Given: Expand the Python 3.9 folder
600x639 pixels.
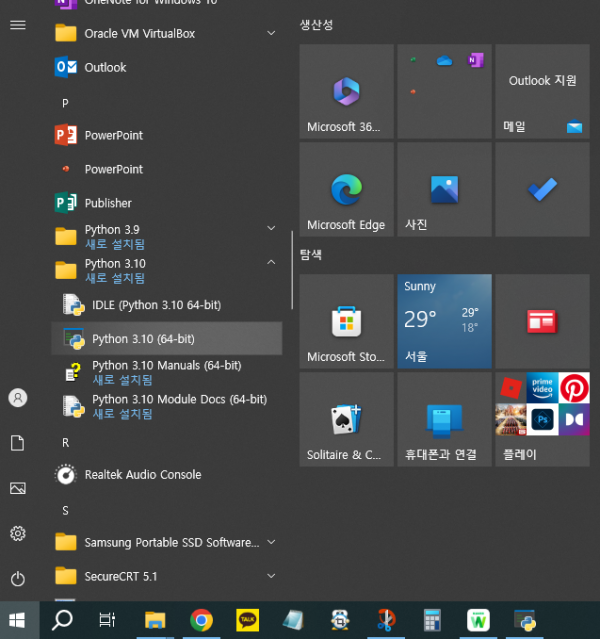Looking at the screenshot, I should point(166,236).
